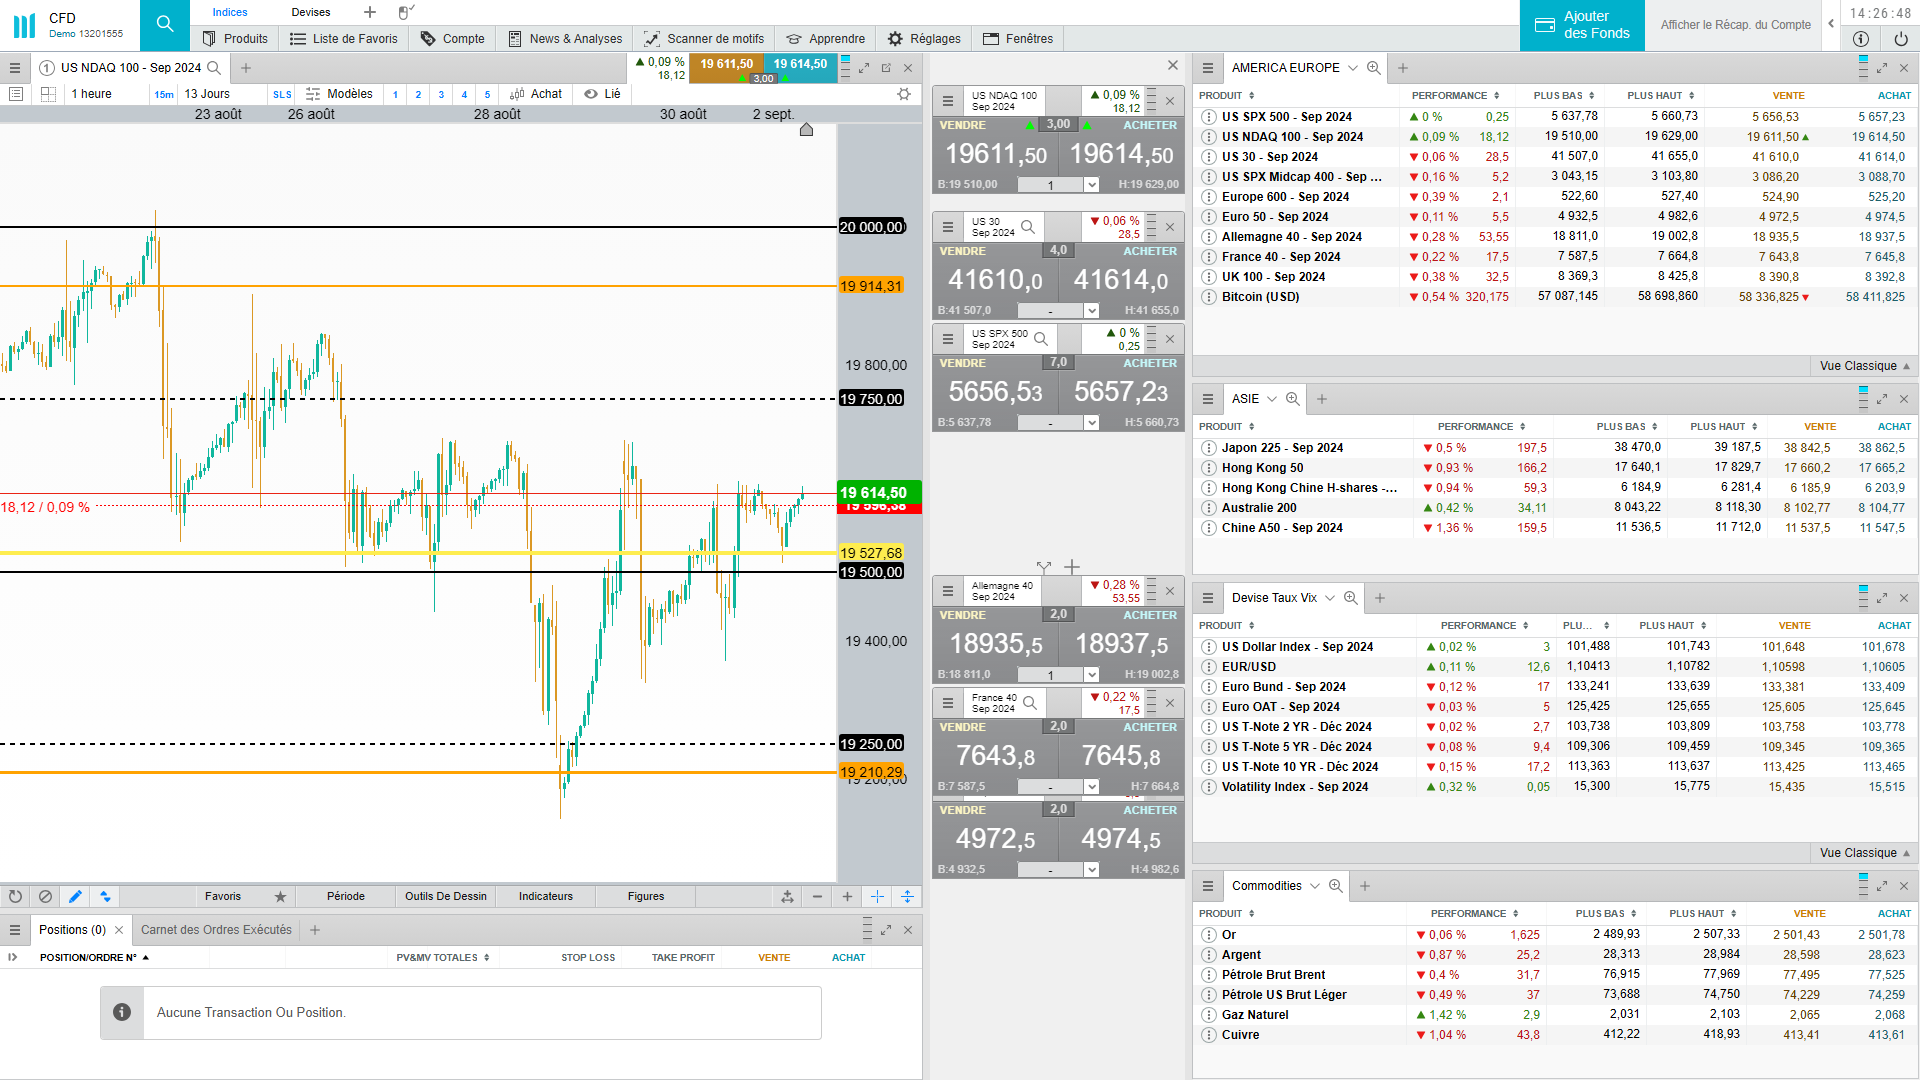Click the power logout icon
1920x1080 pixels.
click(x=1900, y=39)
